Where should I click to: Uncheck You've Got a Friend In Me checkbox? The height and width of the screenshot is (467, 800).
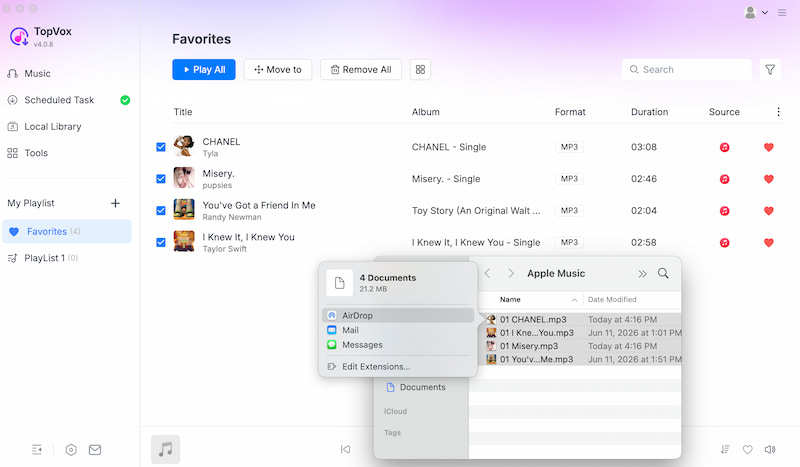tap(161, 210)
